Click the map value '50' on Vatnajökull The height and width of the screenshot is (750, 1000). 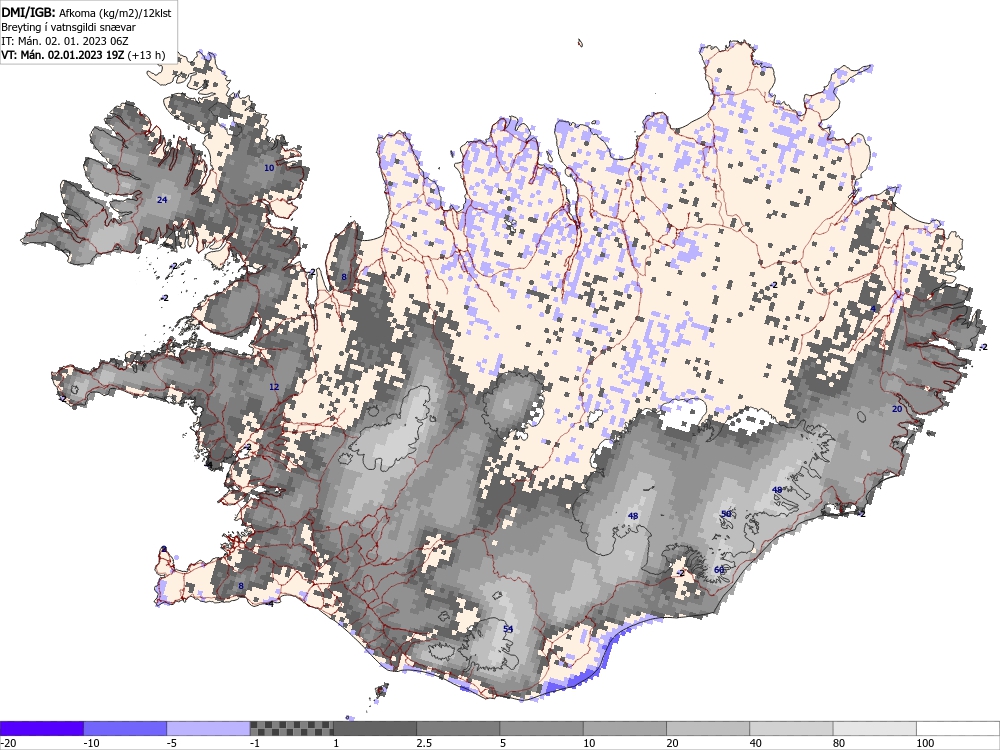pos(726,513)
